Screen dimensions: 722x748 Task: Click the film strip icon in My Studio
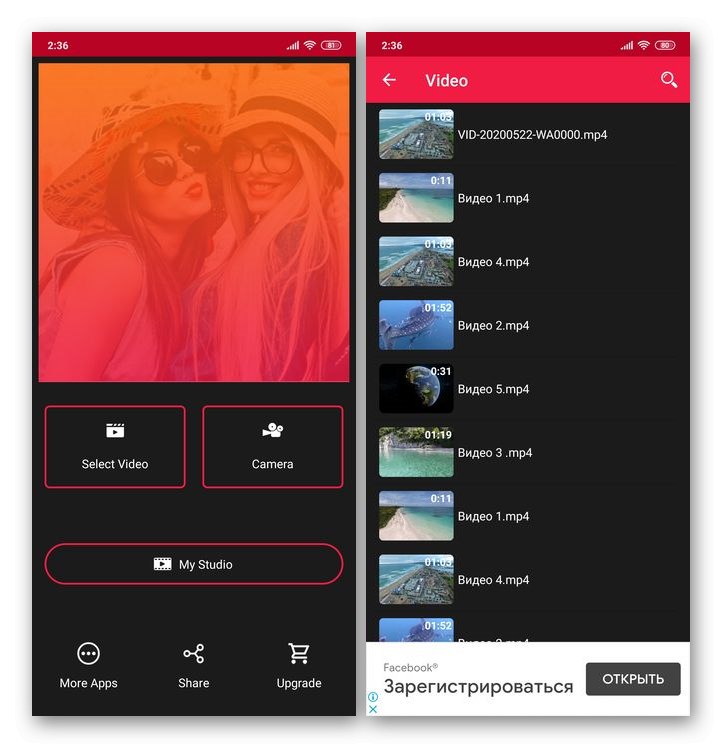pos(162,564)
